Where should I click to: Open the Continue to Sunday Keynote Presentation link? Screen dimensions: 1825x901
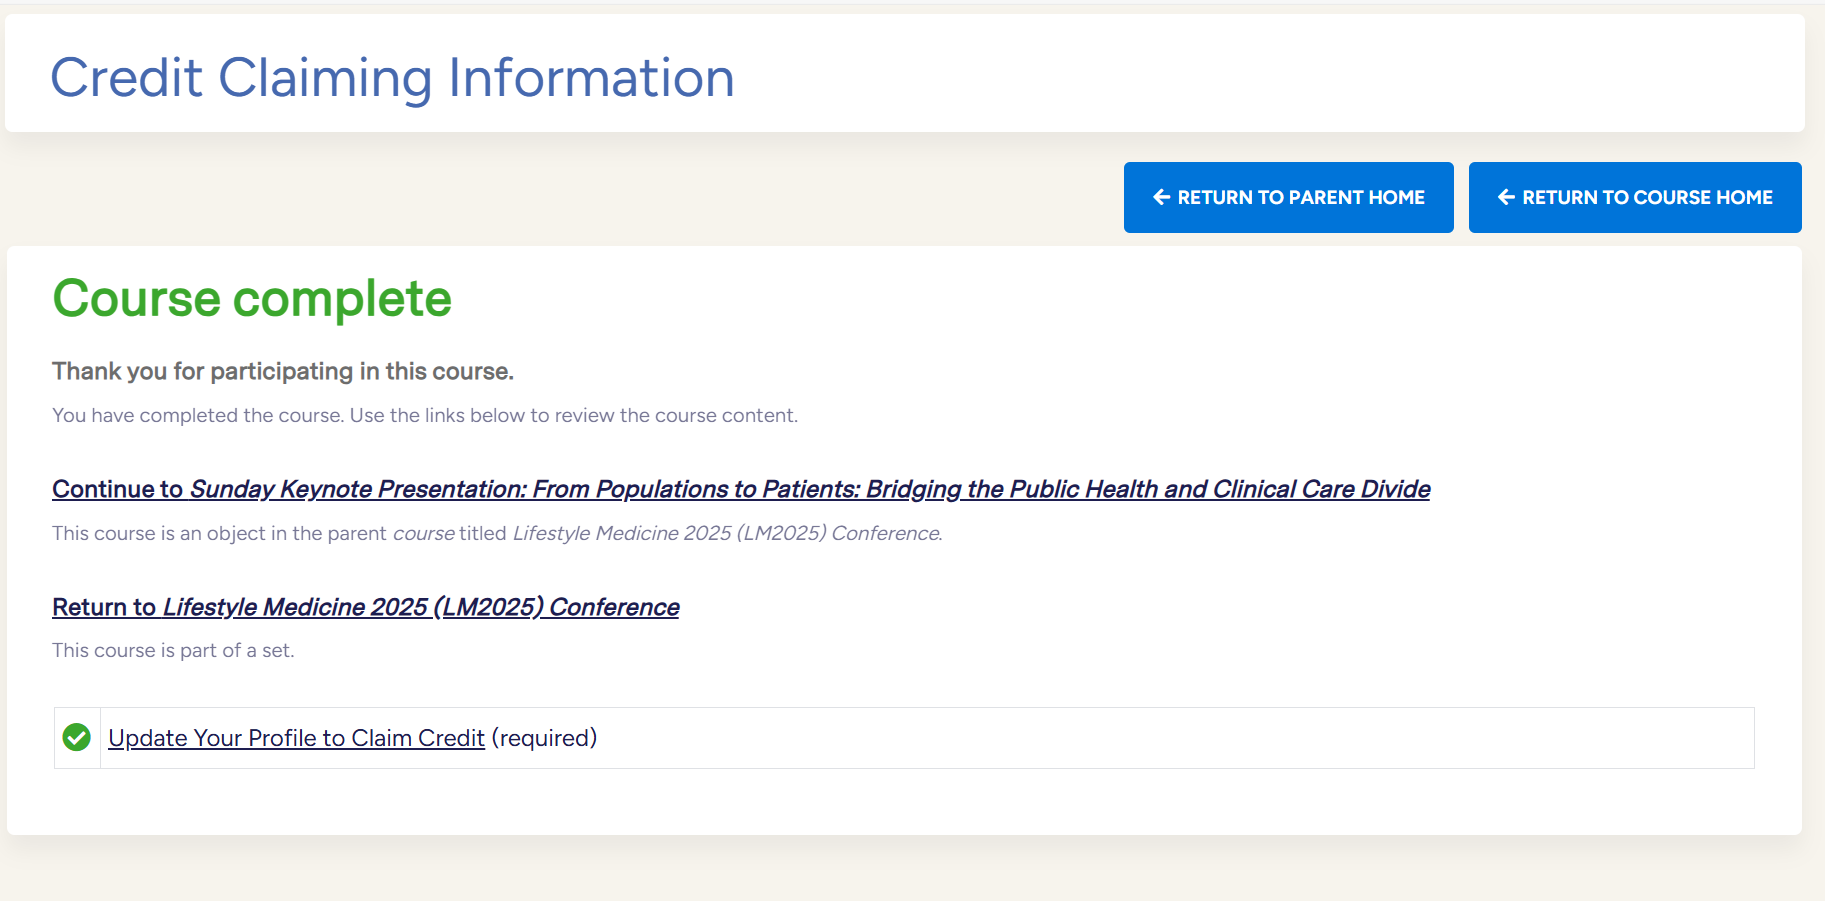click(740, 489)
